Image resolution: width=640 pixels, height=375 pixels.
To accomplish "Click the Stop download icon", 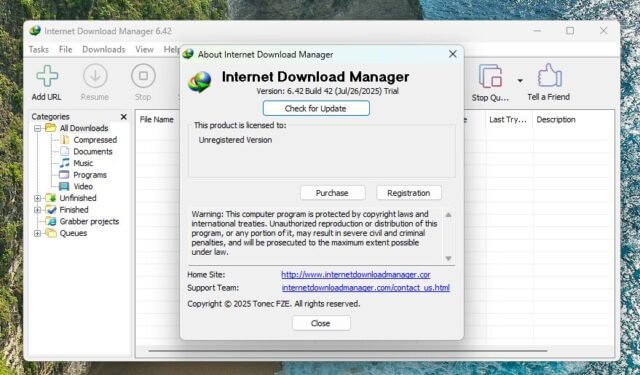I will (143, 76).
